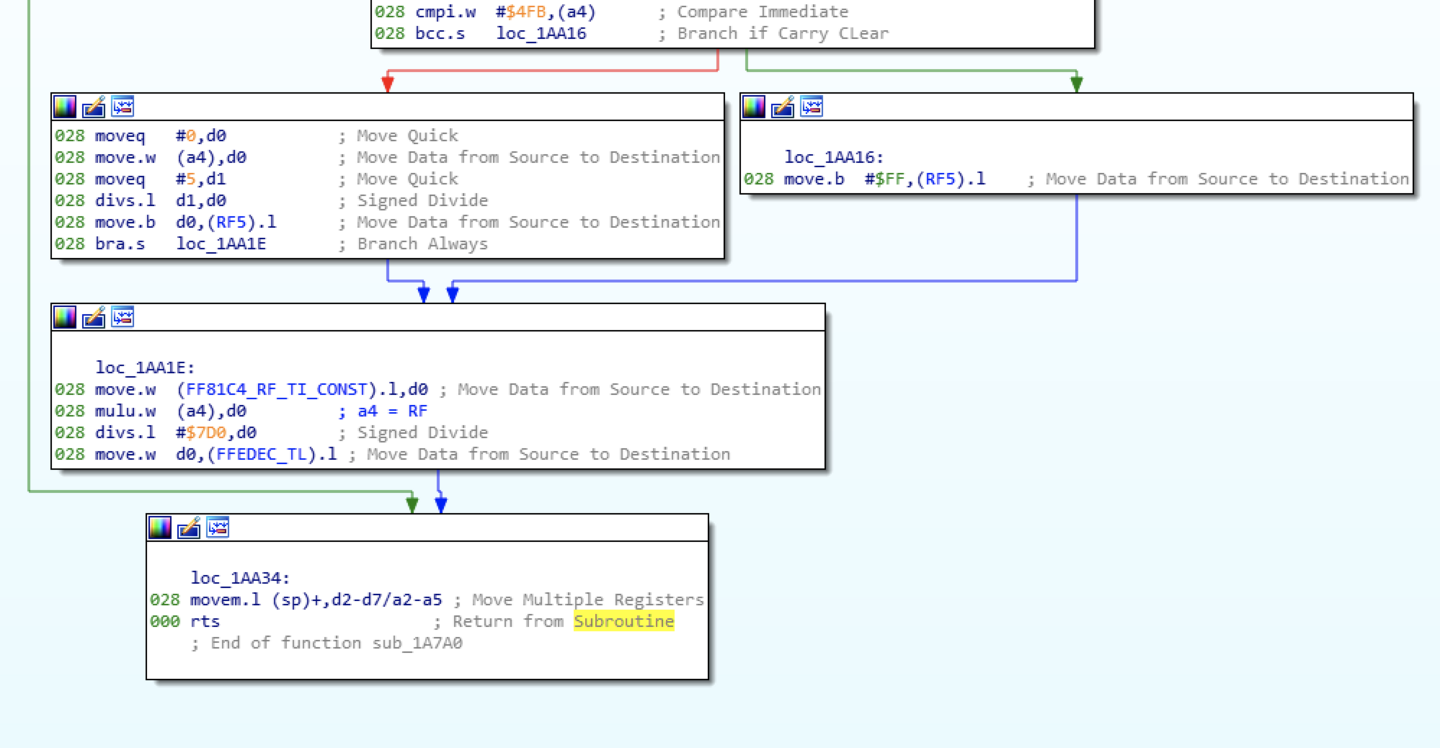This screenshot has height=748, width=1440.
Task: Click group-nodes icon of loc_1AA34 block
Action: (218, 527)
